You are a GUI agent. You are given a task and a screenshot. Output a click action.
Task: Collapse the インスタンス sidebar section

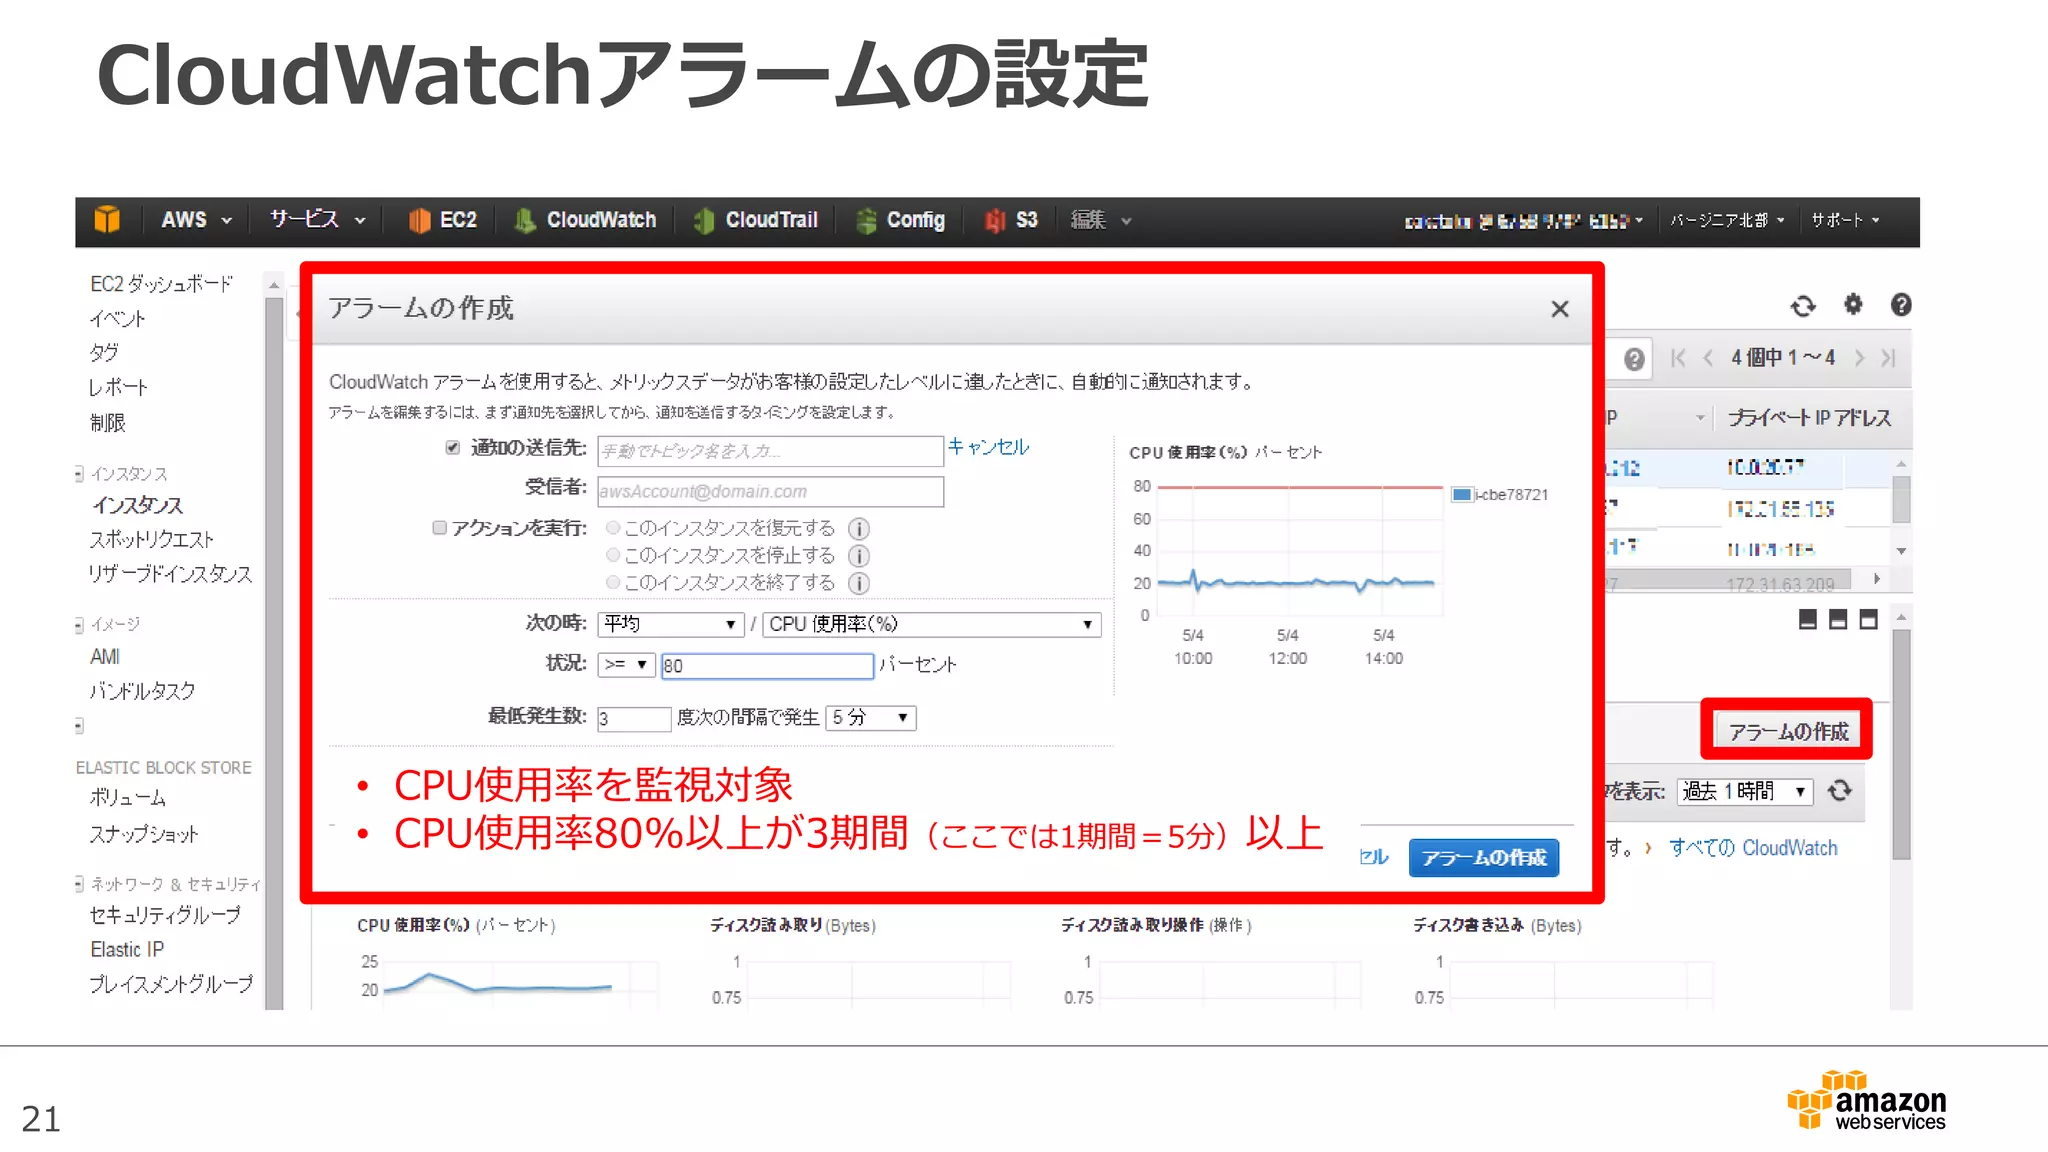(79, 474)
